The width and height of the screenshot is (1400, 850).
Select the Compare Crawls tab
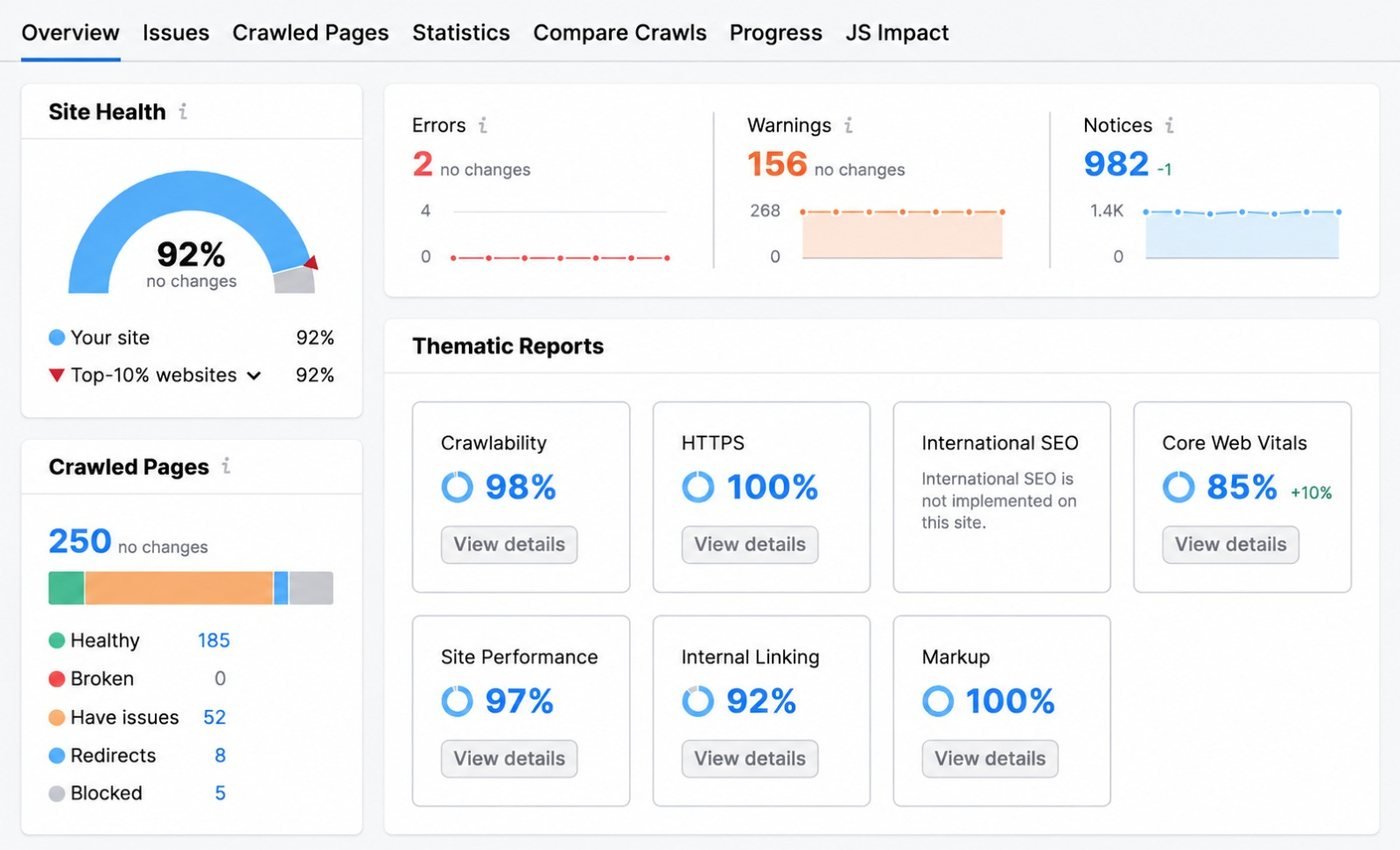pyautogui.click(x=620, y=32)
